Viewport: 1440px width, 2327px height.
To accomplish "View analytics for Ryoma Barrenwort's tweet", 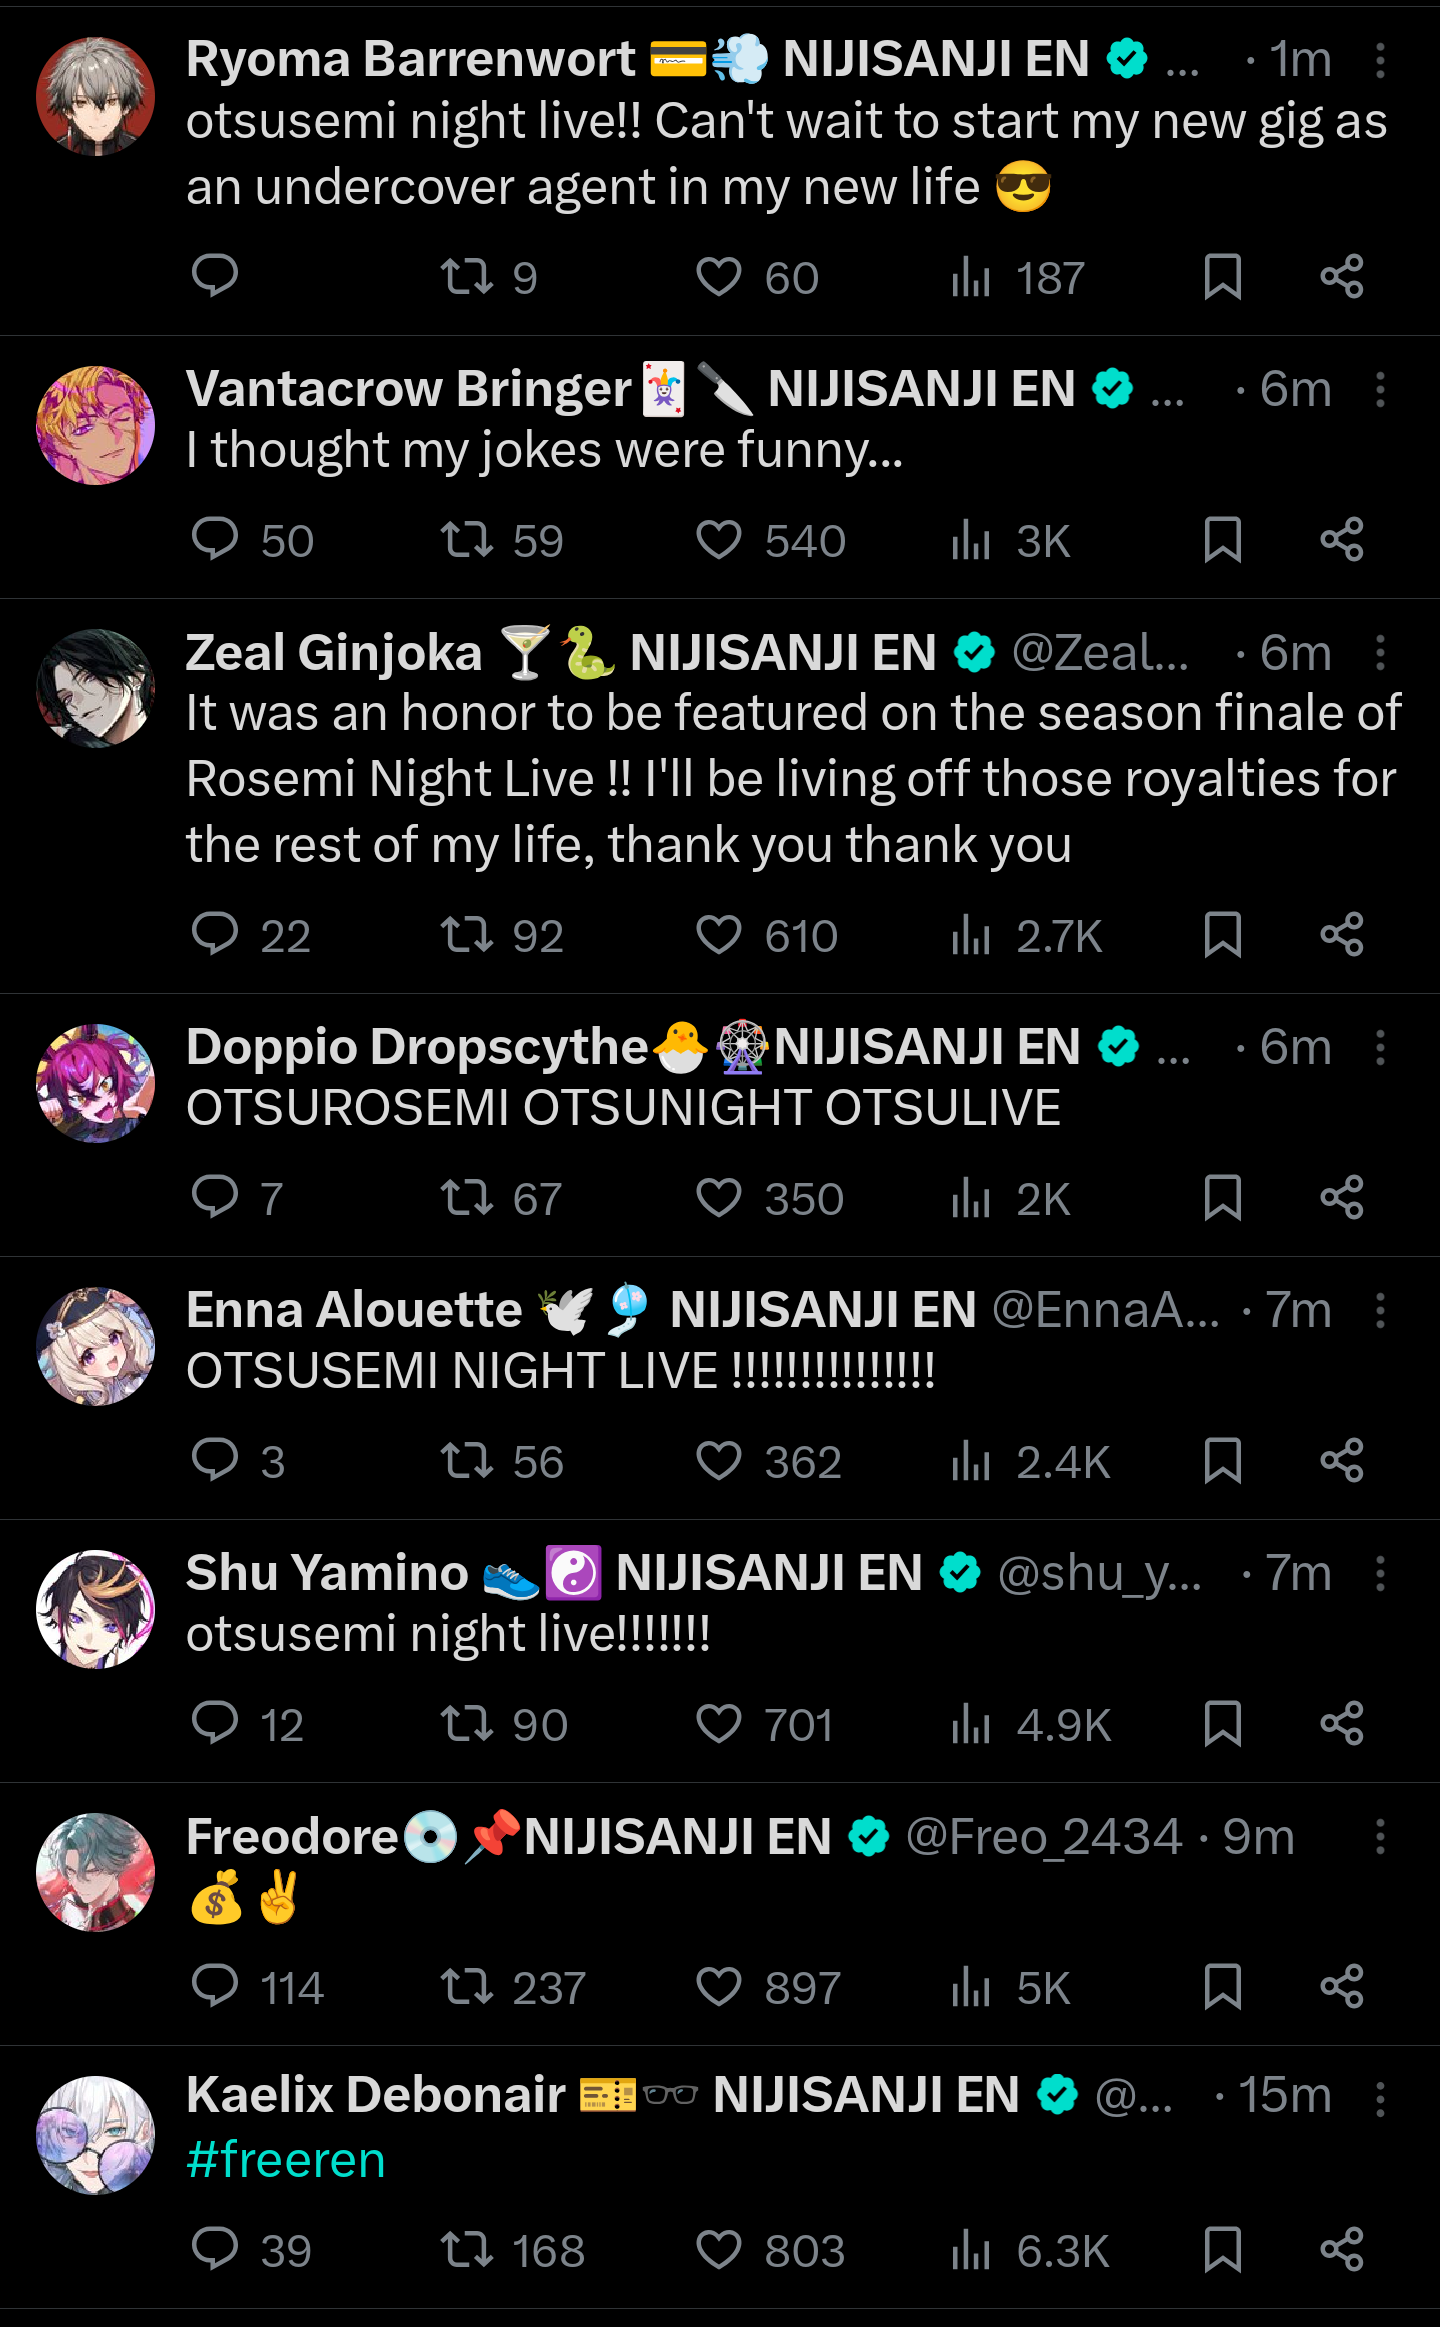I will pos(971,277).
